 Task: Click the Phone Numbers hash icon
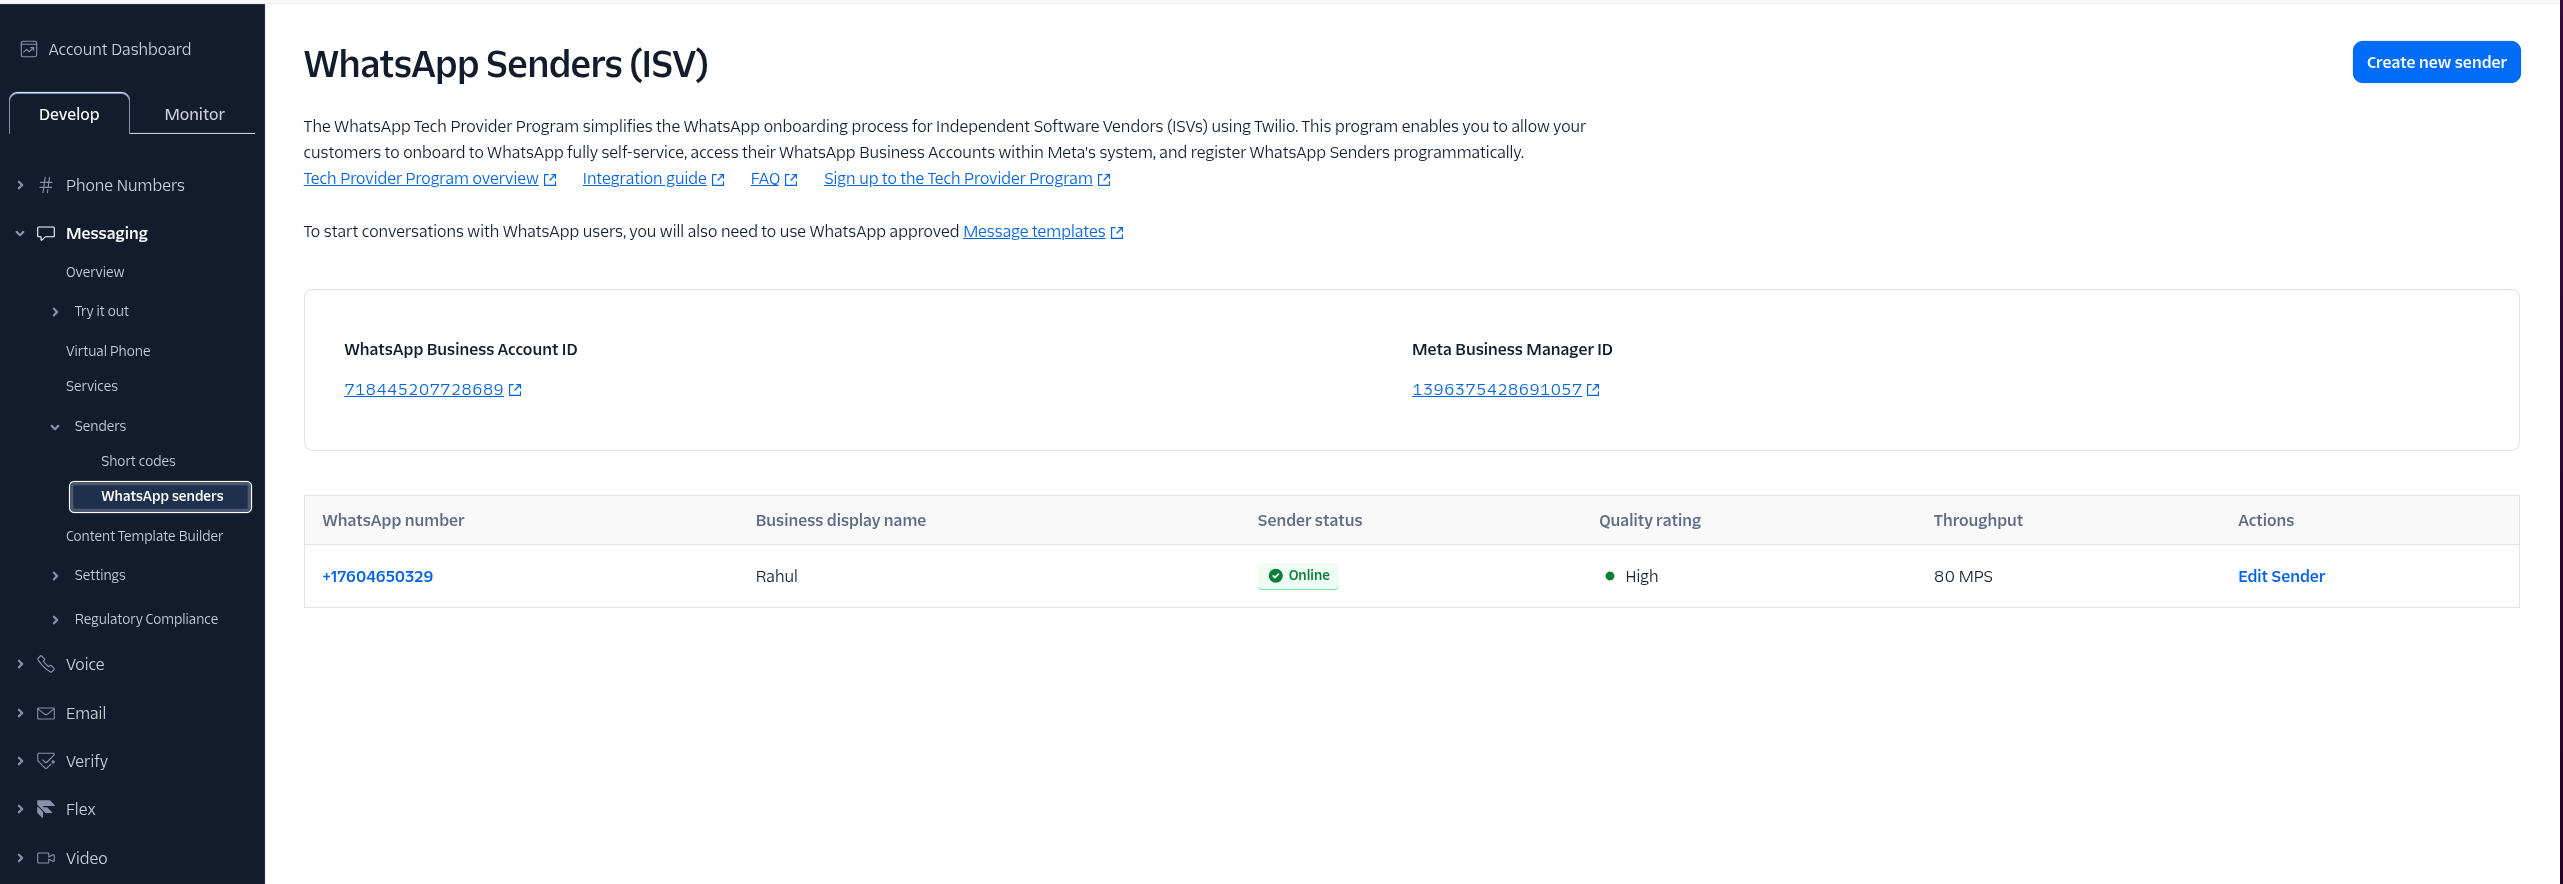point(46,185)
